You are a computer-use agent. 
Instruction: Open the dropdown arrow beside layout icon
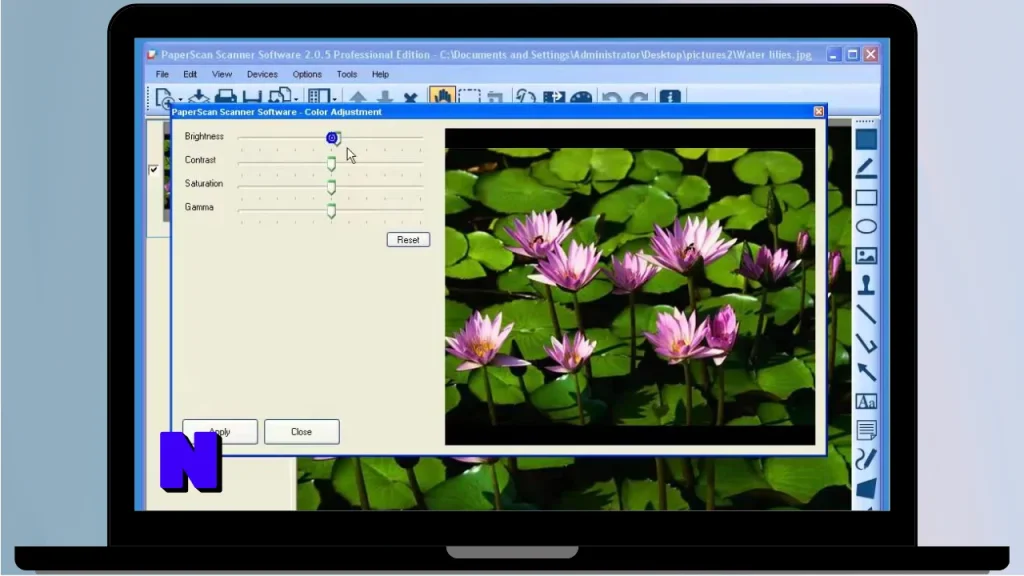334,99
